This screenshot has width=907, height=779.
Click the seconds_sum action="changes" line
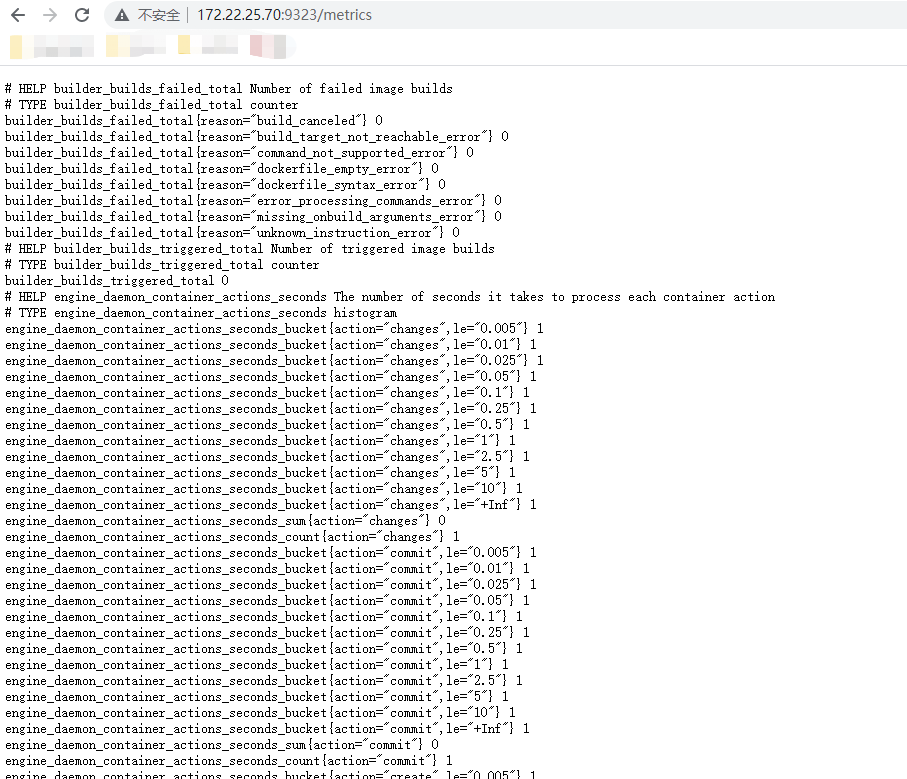click(225, 520)
